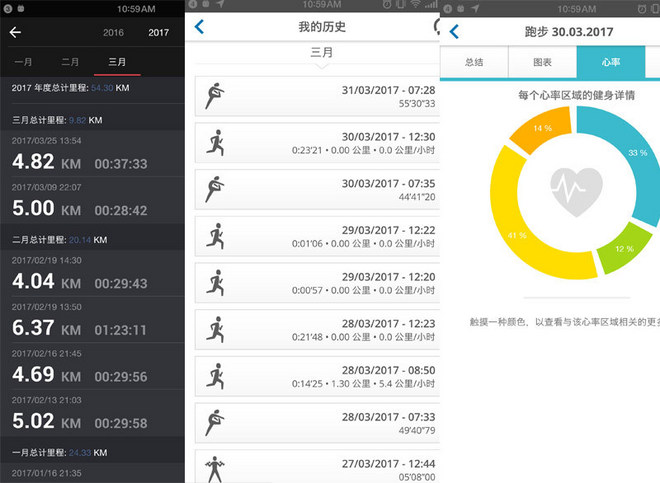The height and width of the screenshot is (483, 660).
Task: Open the activity entry 30/03/2017 - 07:35
Action: (x=317, y=190)
